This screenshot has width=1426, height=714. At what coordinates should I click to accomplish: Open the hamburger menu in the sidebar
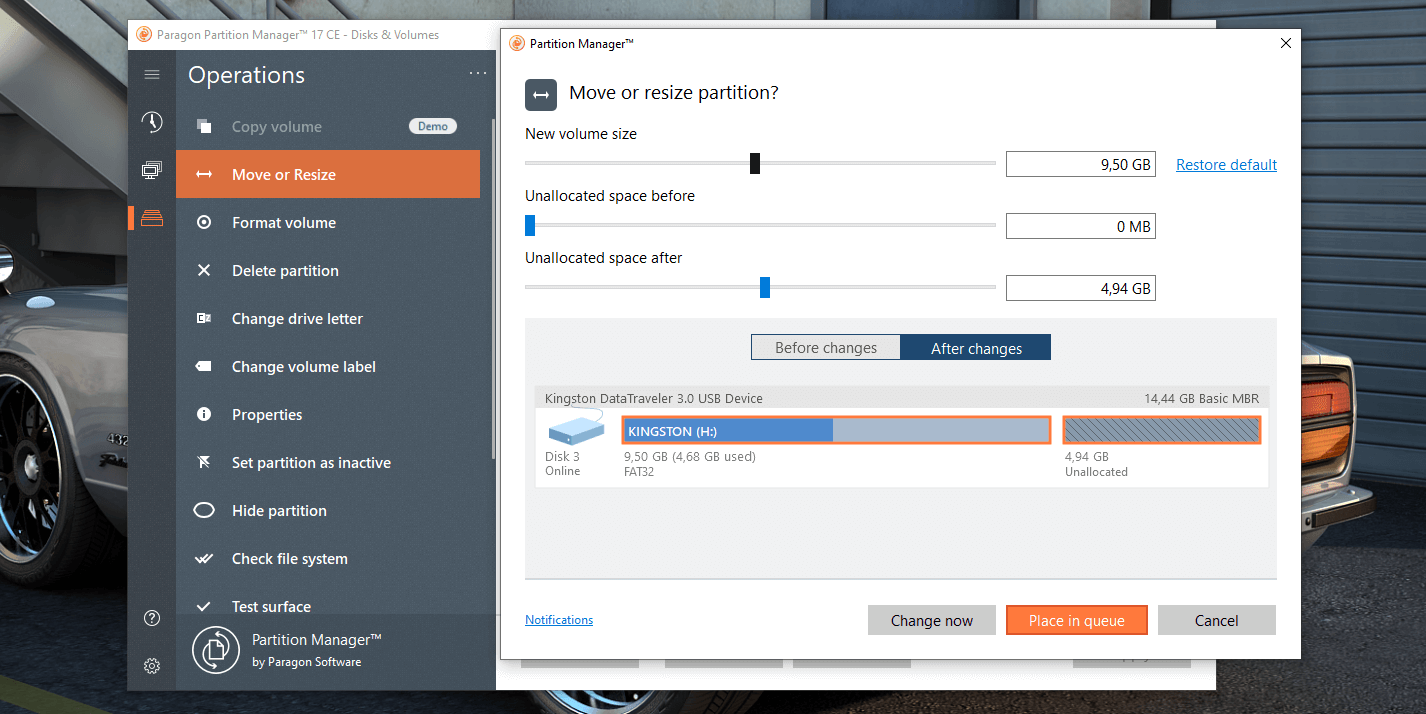click(152, 75)
